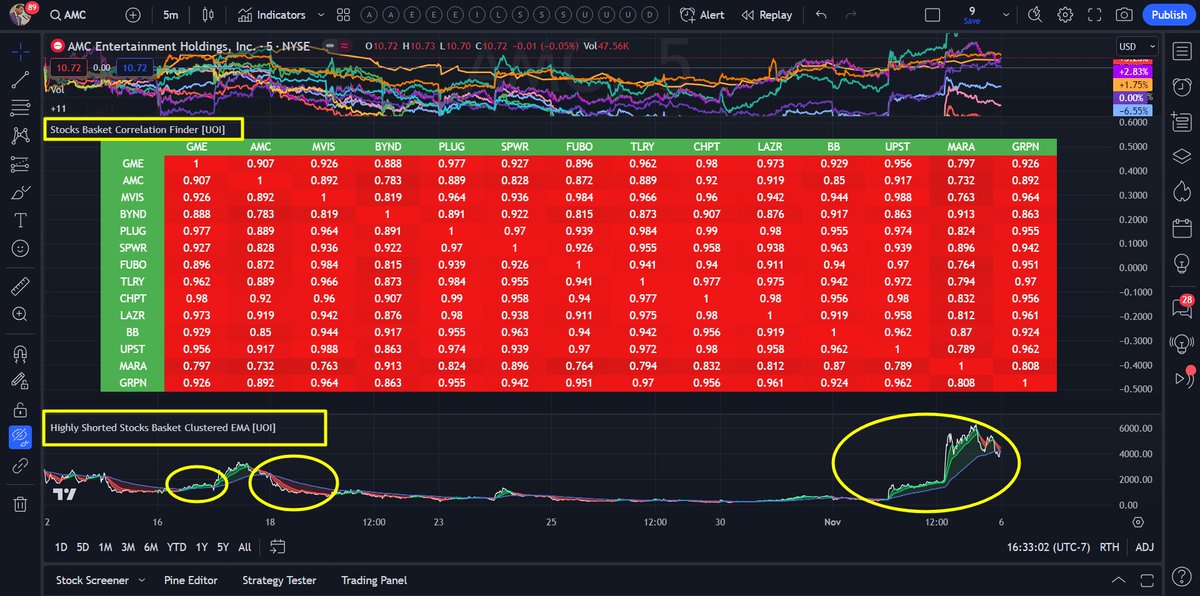
Task: Open the quick search lightning icon
Action: tap(1037, 15)
